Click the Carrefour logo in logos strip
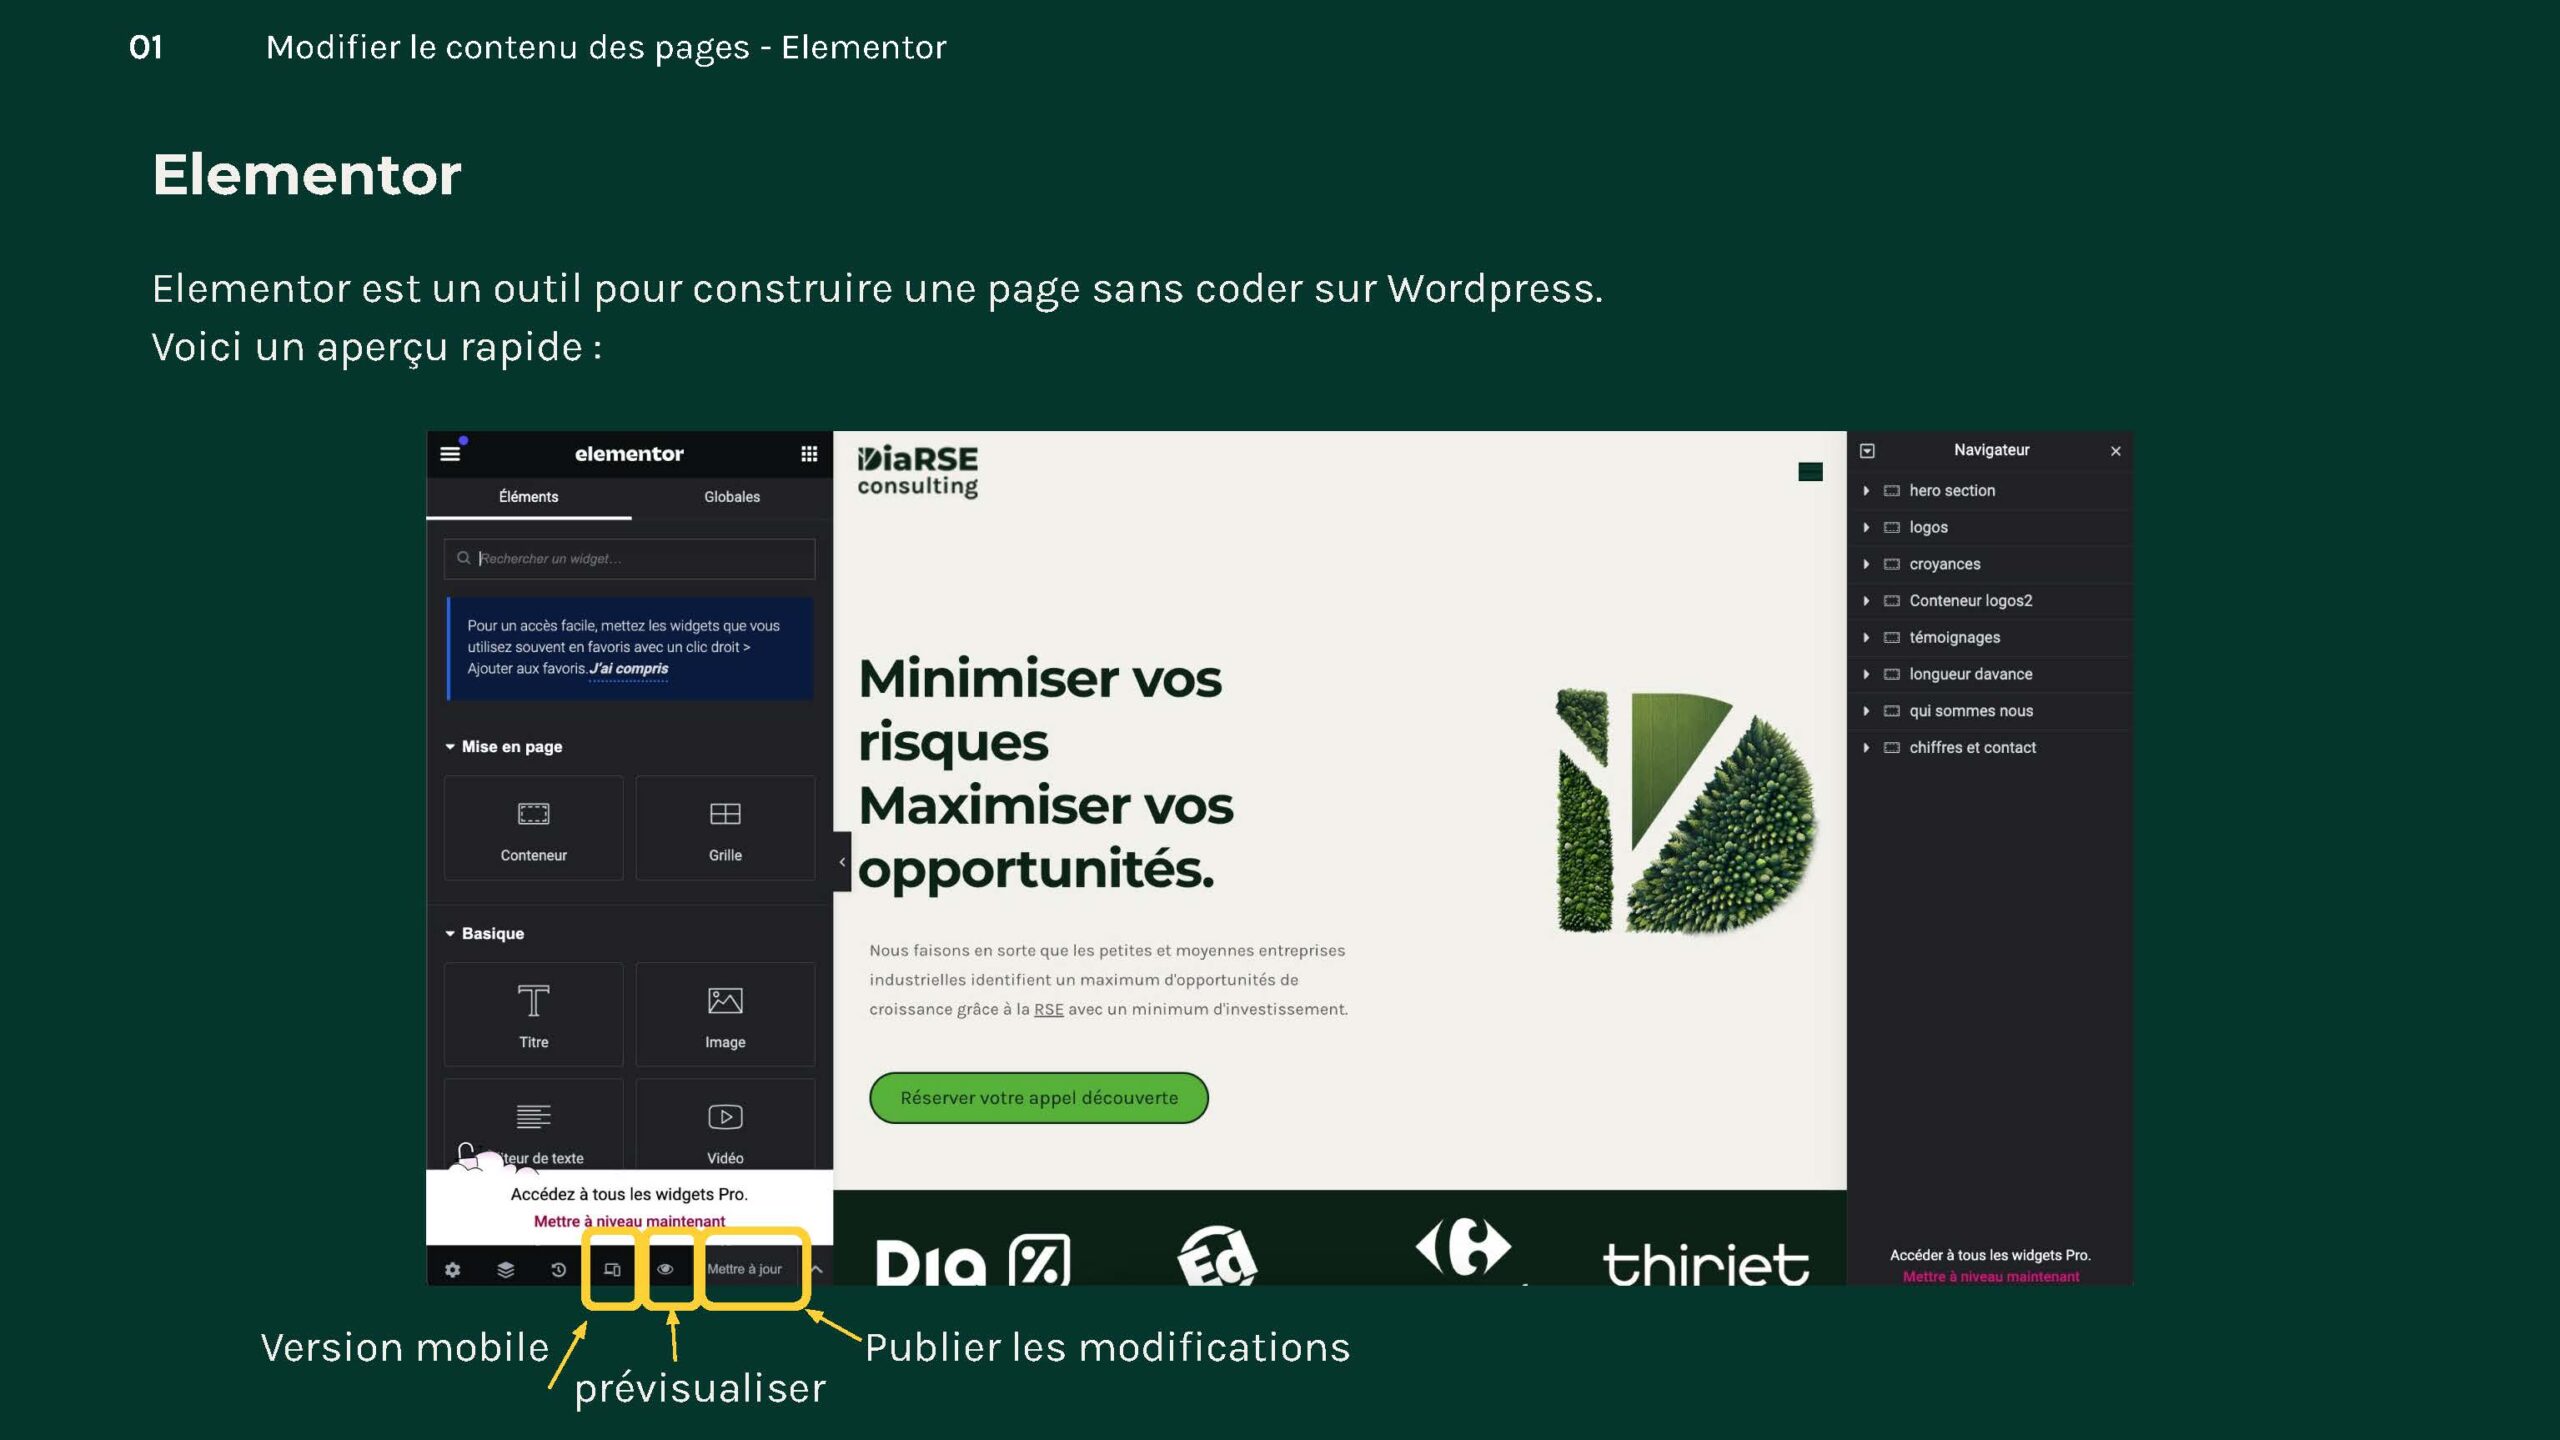The height and width of the screenshot is (1440, 2560). coord(1463,1247)
